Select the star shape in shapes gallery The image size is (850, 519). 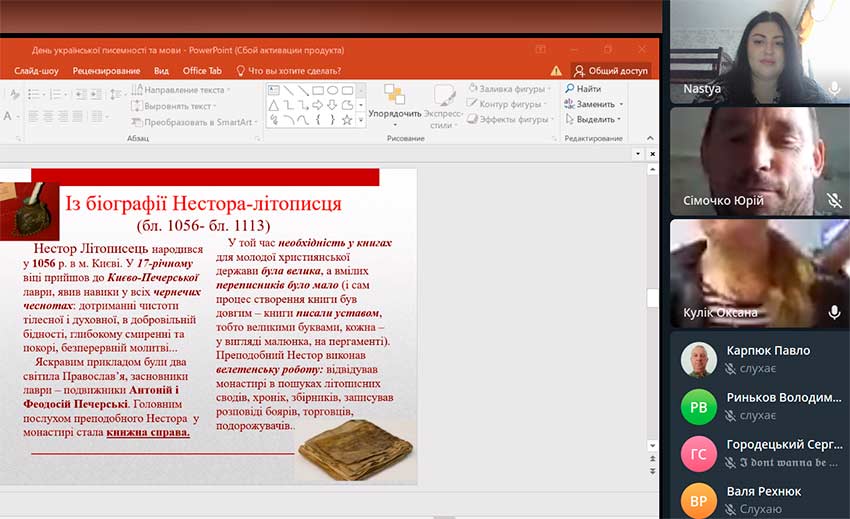[347, 120]
